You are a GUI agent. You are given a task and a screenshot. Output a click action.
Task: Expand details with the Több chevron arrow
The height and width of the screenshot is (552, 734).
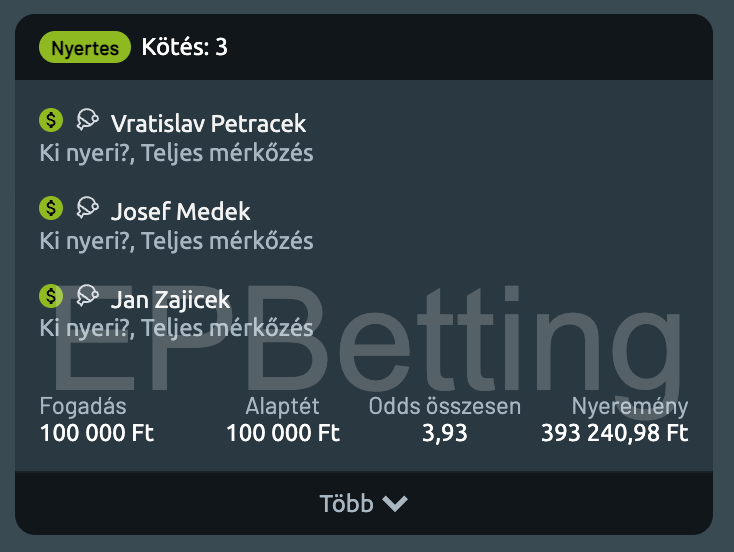[395, 504]
